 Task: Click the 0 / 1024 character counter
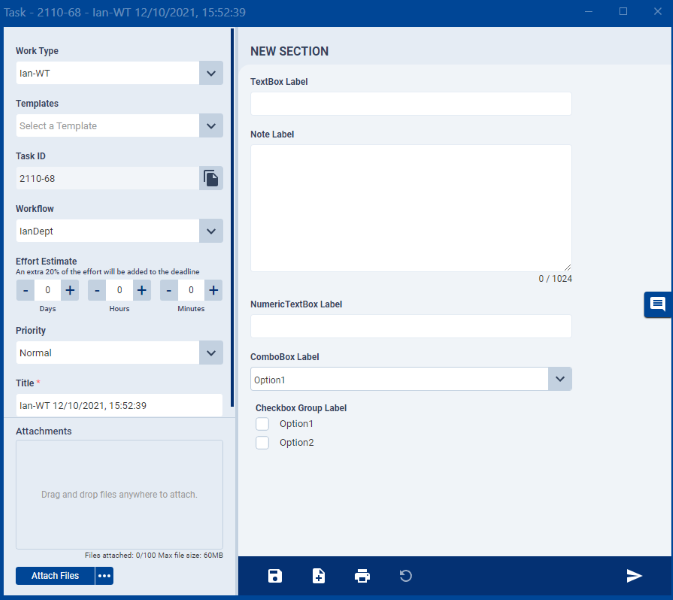[555, 279]
